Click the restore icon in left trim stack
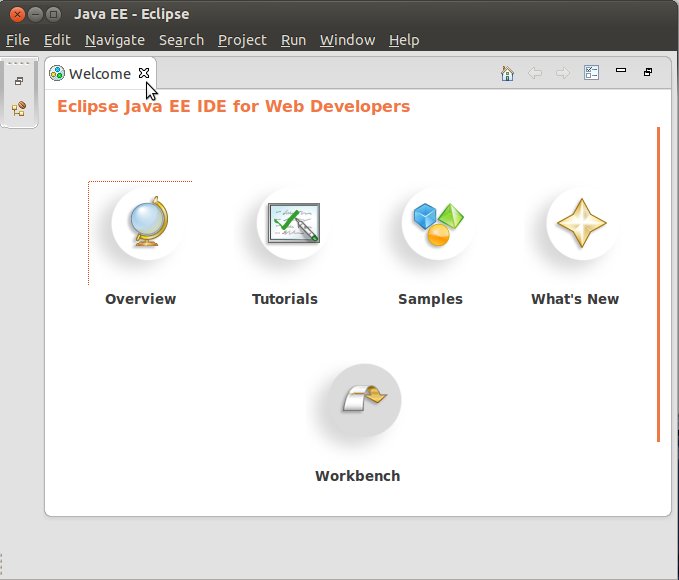679x580 pixels. [x=19, y=81]
